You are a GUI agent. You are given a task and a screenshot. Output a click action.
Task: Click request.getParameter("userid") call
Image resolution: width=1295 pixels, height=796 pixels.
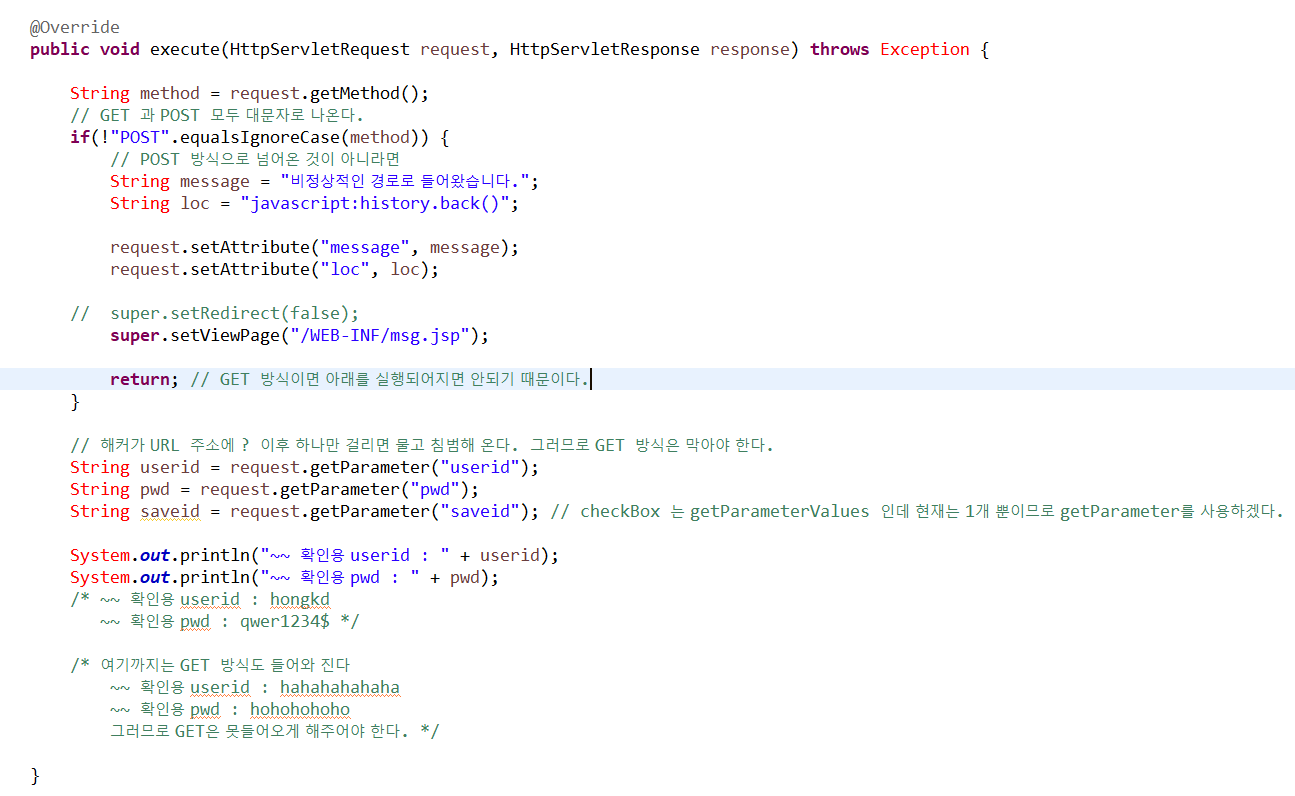click(x=380, y=467)
